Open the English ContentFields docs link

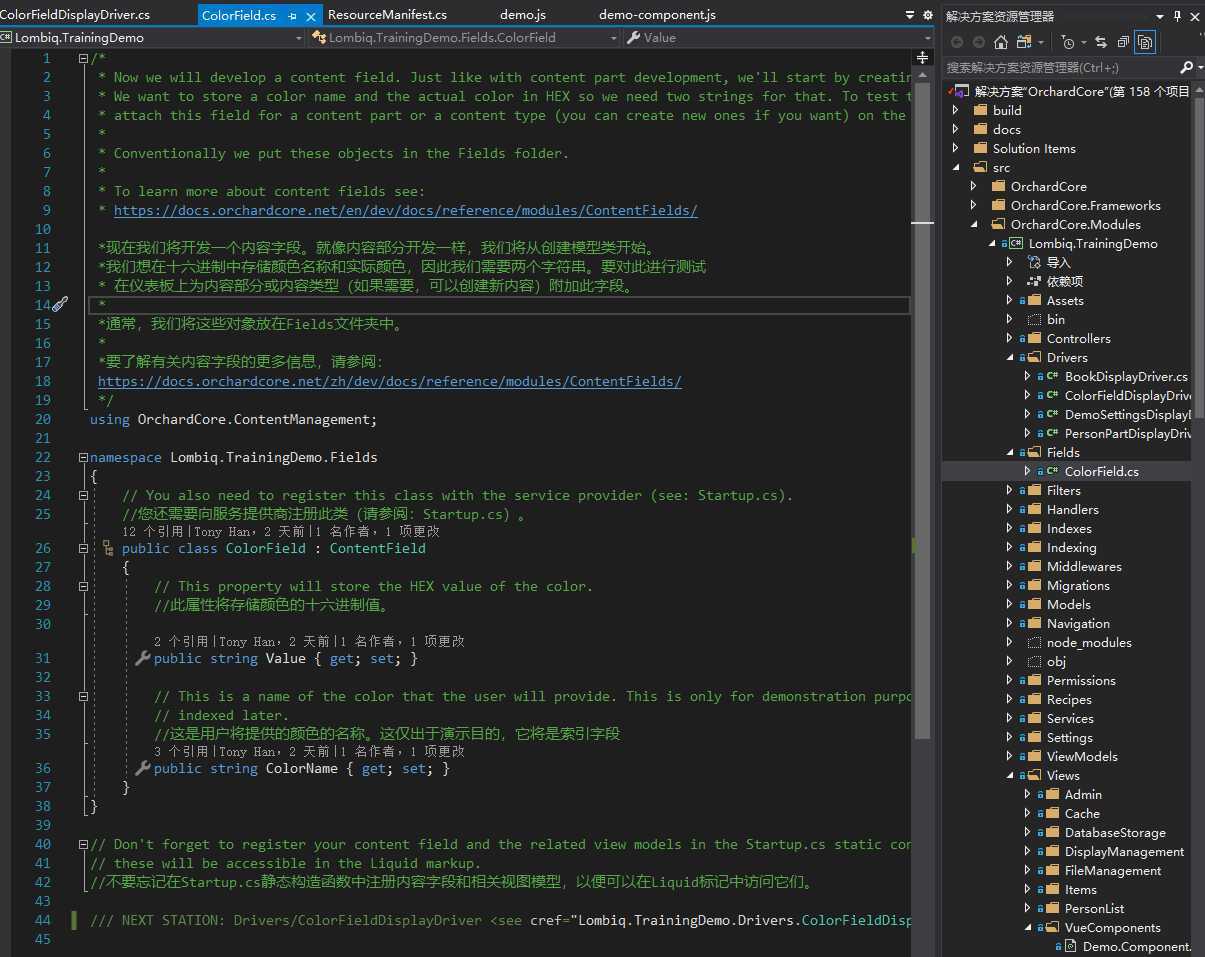tap(405, 210)
